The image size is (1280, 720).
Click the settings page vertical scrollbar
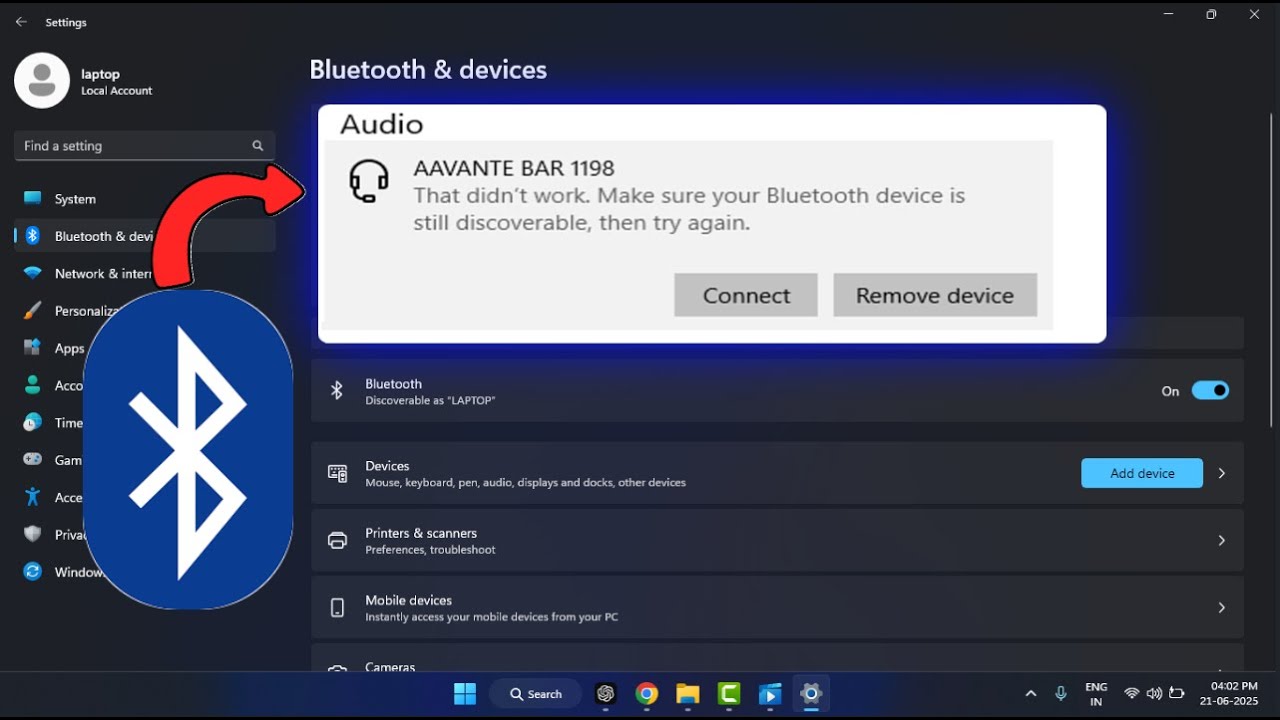click(x=1271, y=270)
